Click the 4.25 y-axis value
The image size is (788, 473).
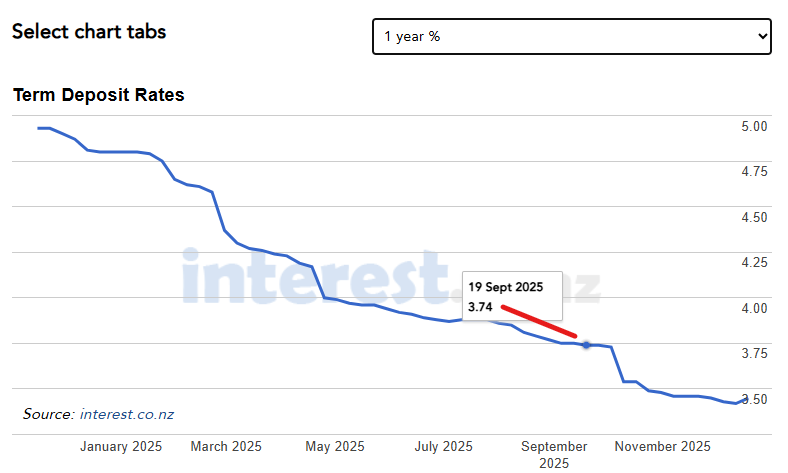click(754, 262)
